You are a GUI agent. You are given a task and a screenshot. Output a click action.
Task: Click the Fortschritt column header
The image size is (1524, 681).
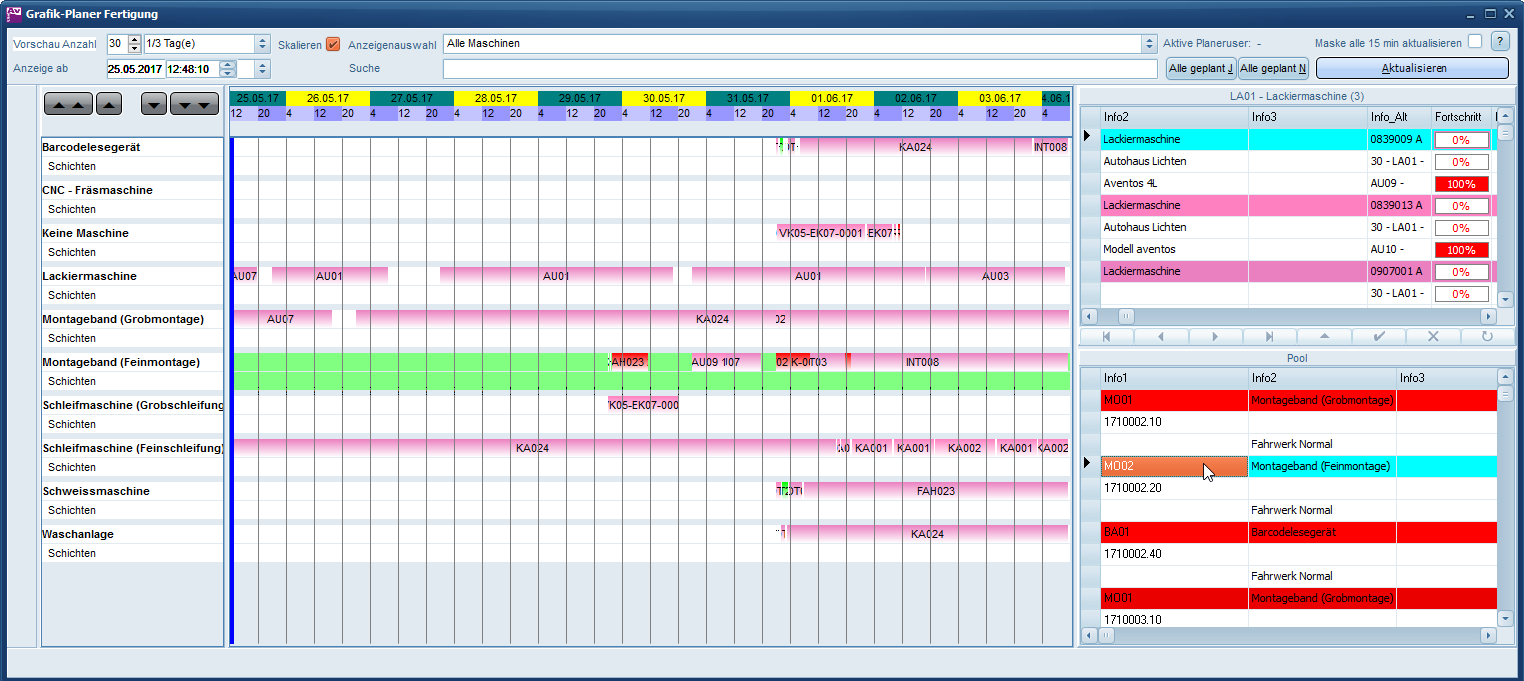1461,117
